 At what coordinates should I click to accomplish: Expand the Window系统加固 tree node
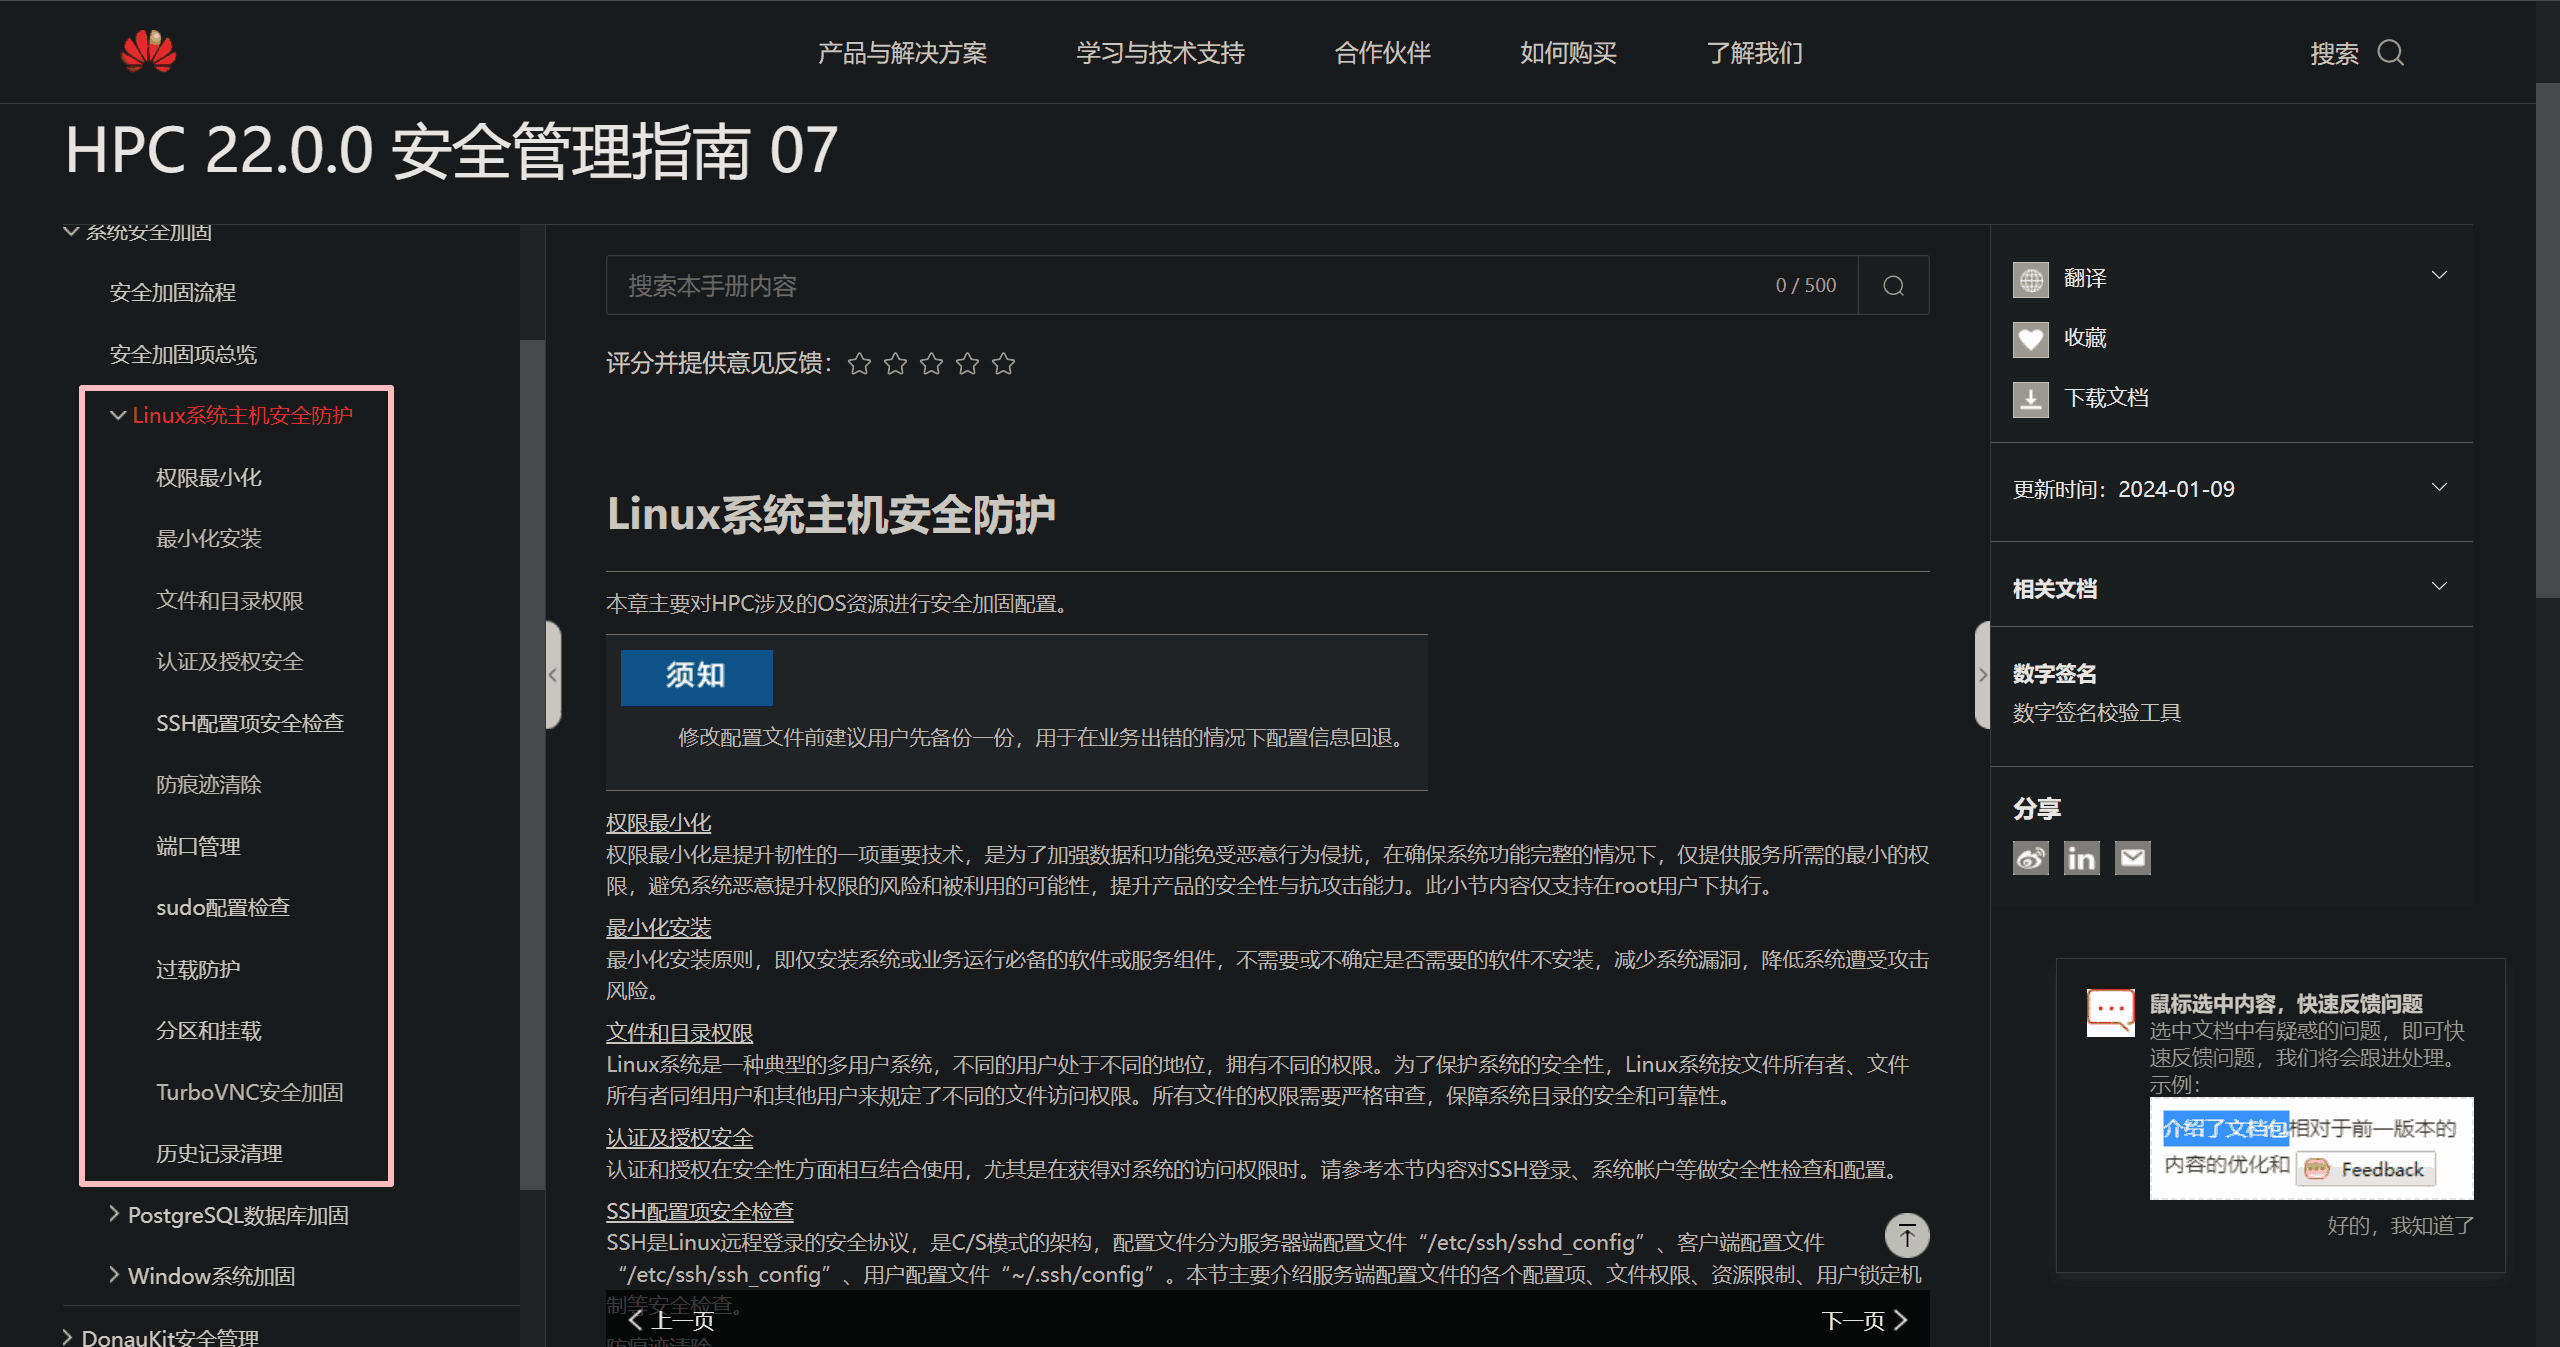114,1275
